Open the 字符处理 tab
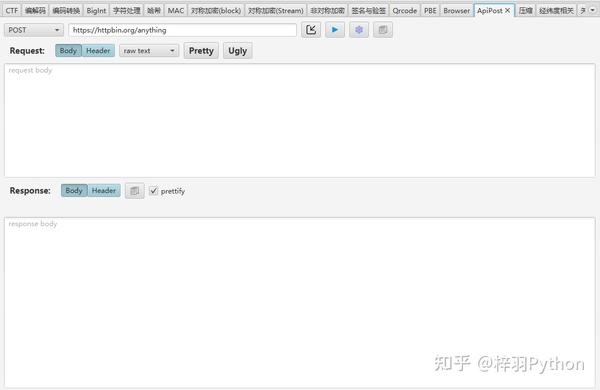 tap(127, 11)
